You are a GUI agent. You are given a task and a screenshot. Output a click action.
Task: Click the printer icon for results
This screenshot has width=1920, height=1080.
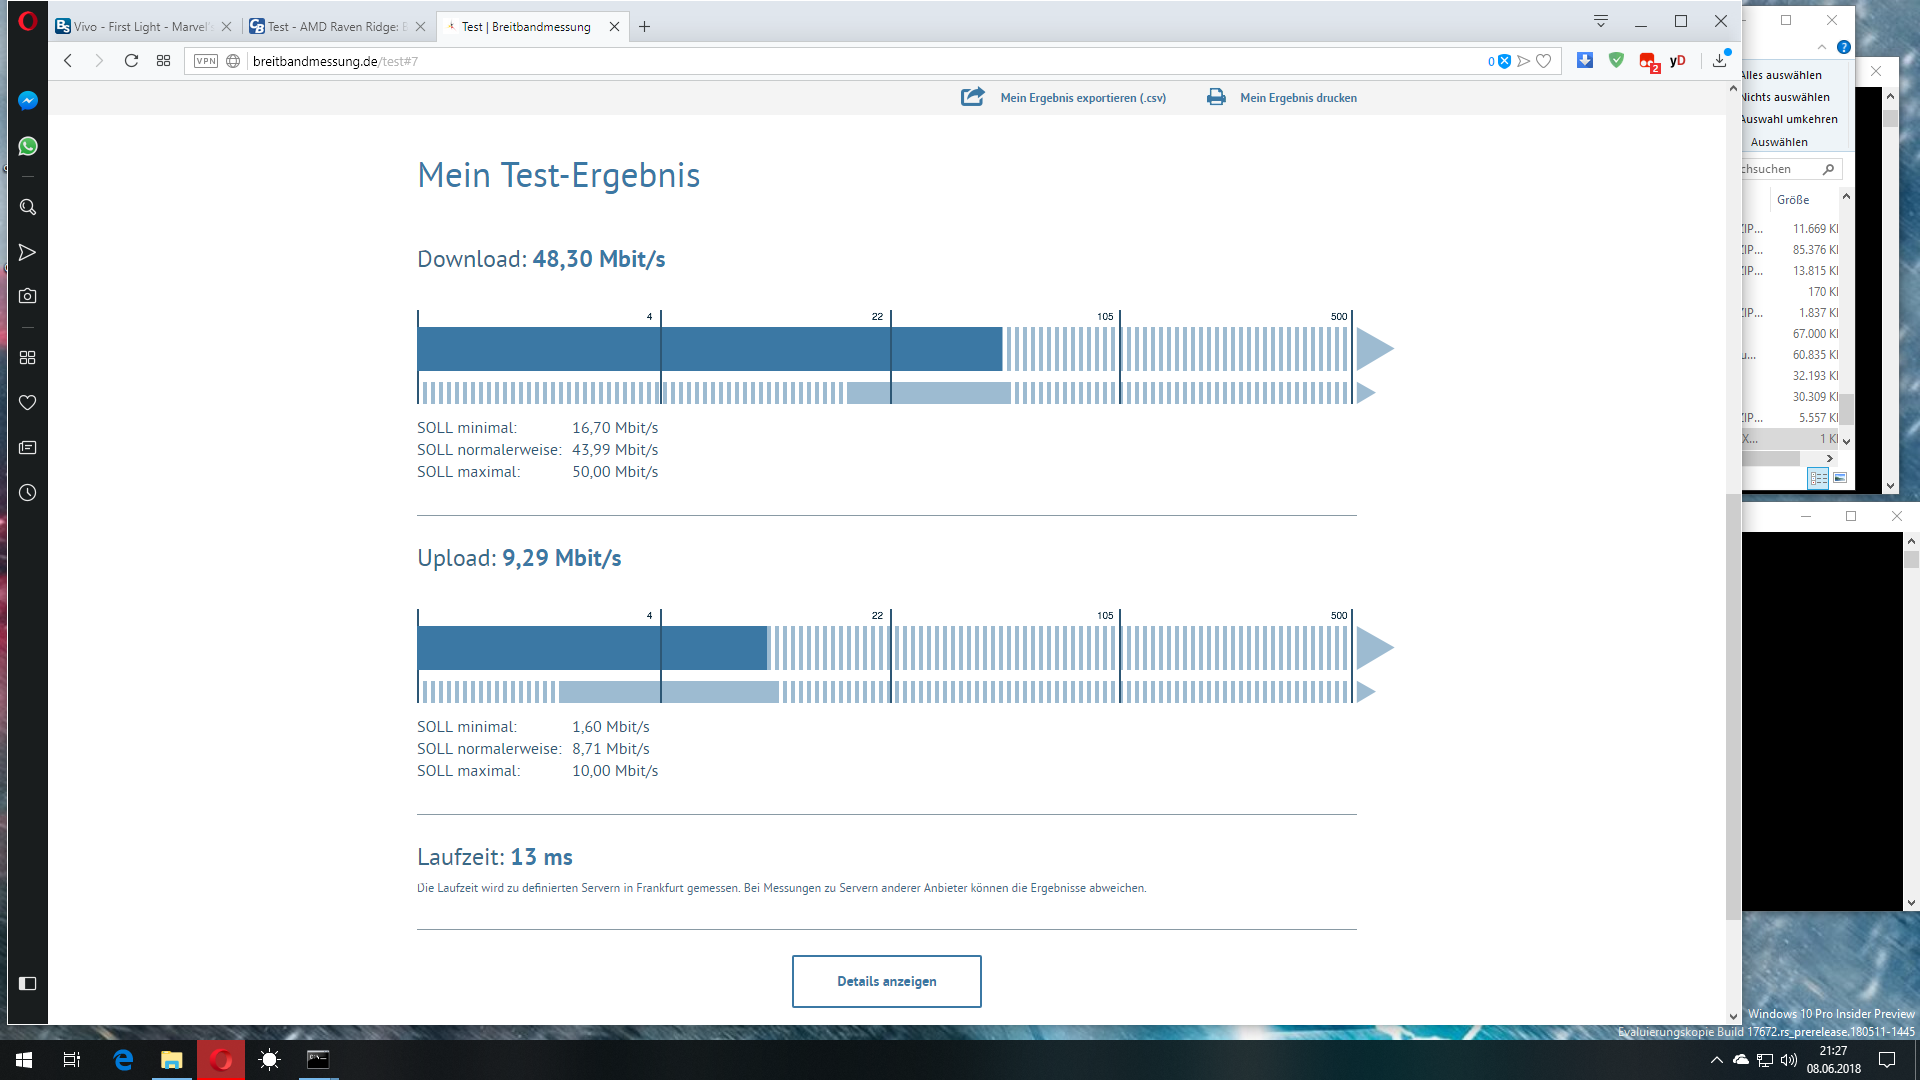[1216, 97]
